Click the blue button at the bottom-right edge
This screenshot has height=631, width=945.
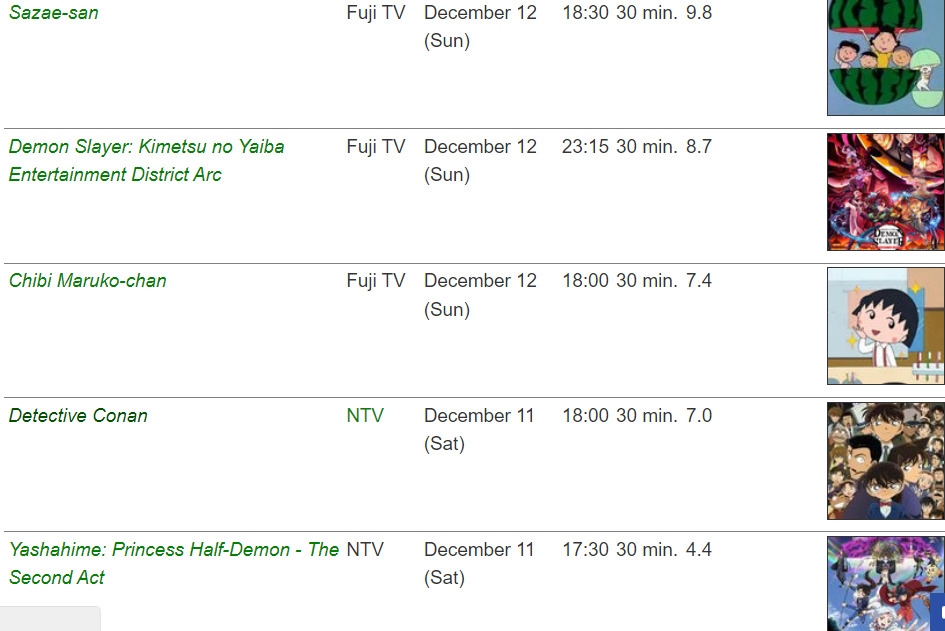[x=938, y=613]
